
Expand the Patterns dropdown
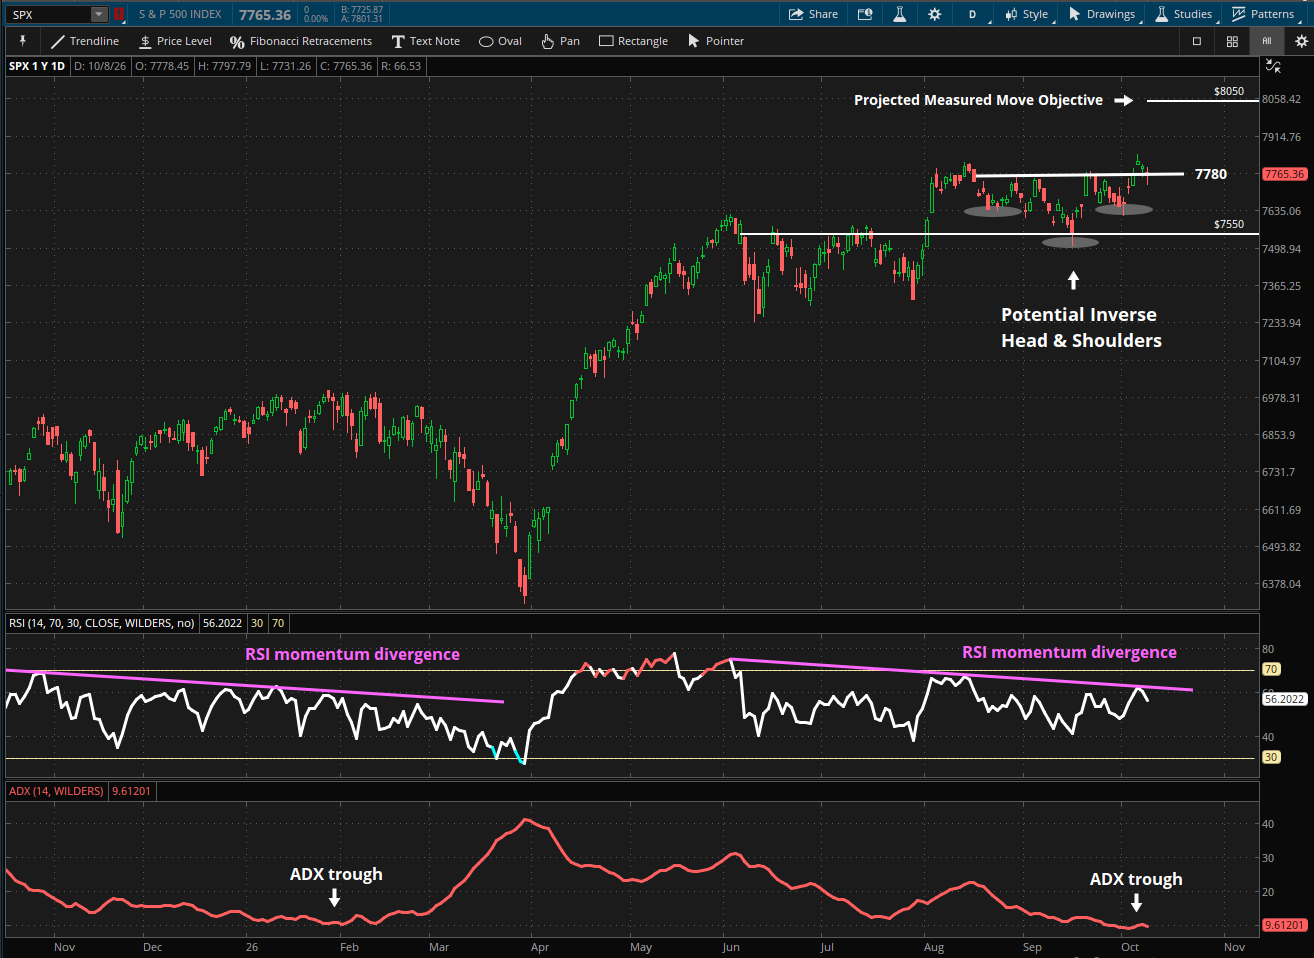[x=1264, y=14]
